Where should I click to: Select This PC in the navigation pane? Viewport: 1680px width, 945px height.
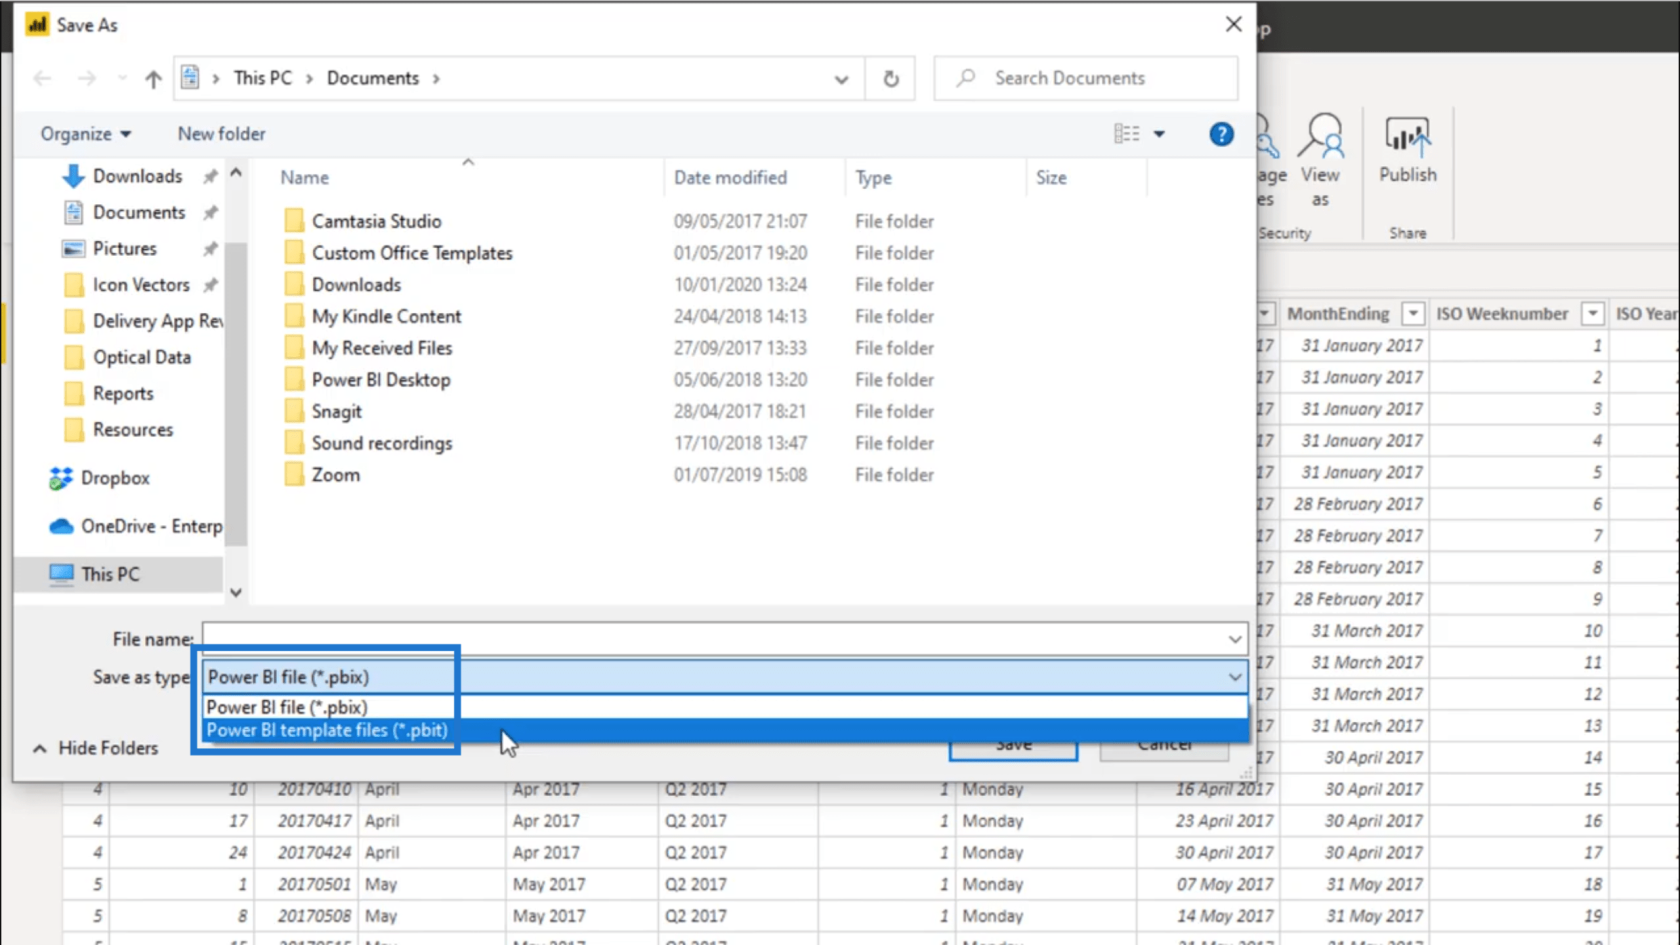[110, 574]
